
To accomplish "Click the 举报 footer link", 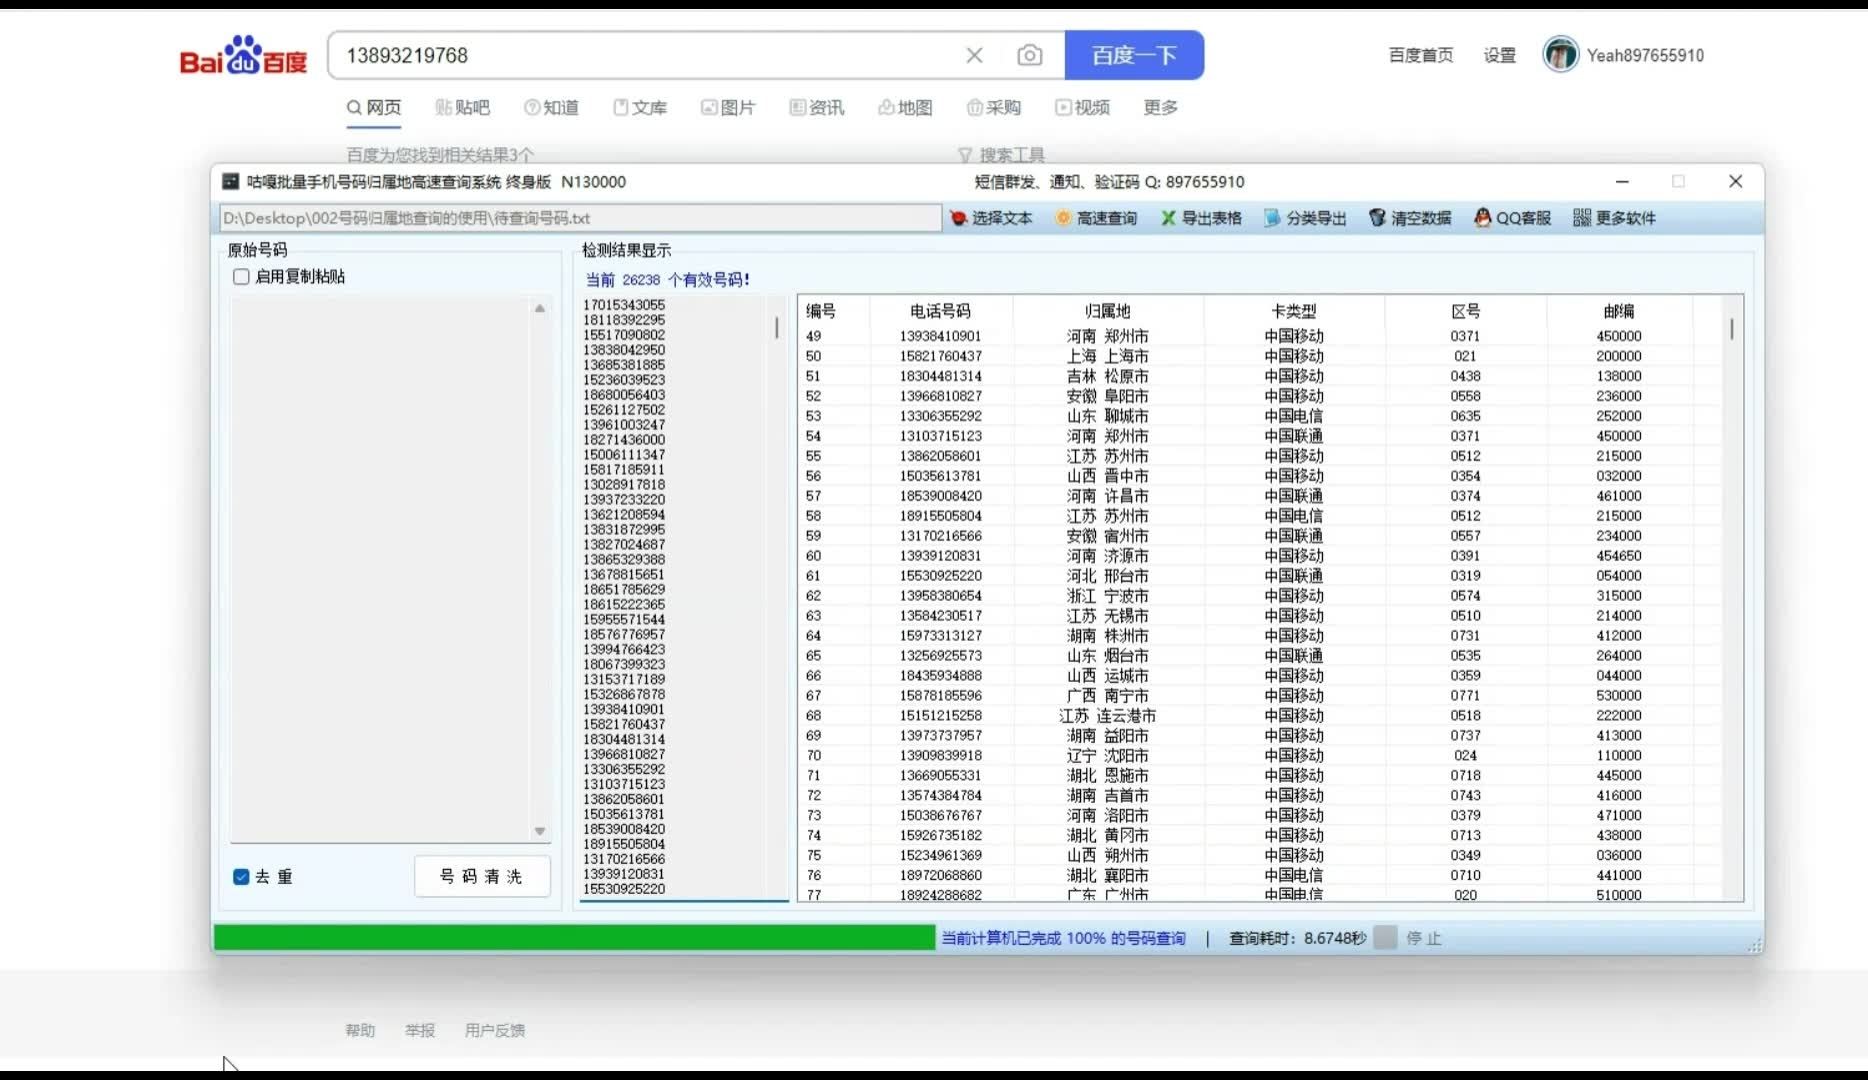I will [x=420, y=1030].
